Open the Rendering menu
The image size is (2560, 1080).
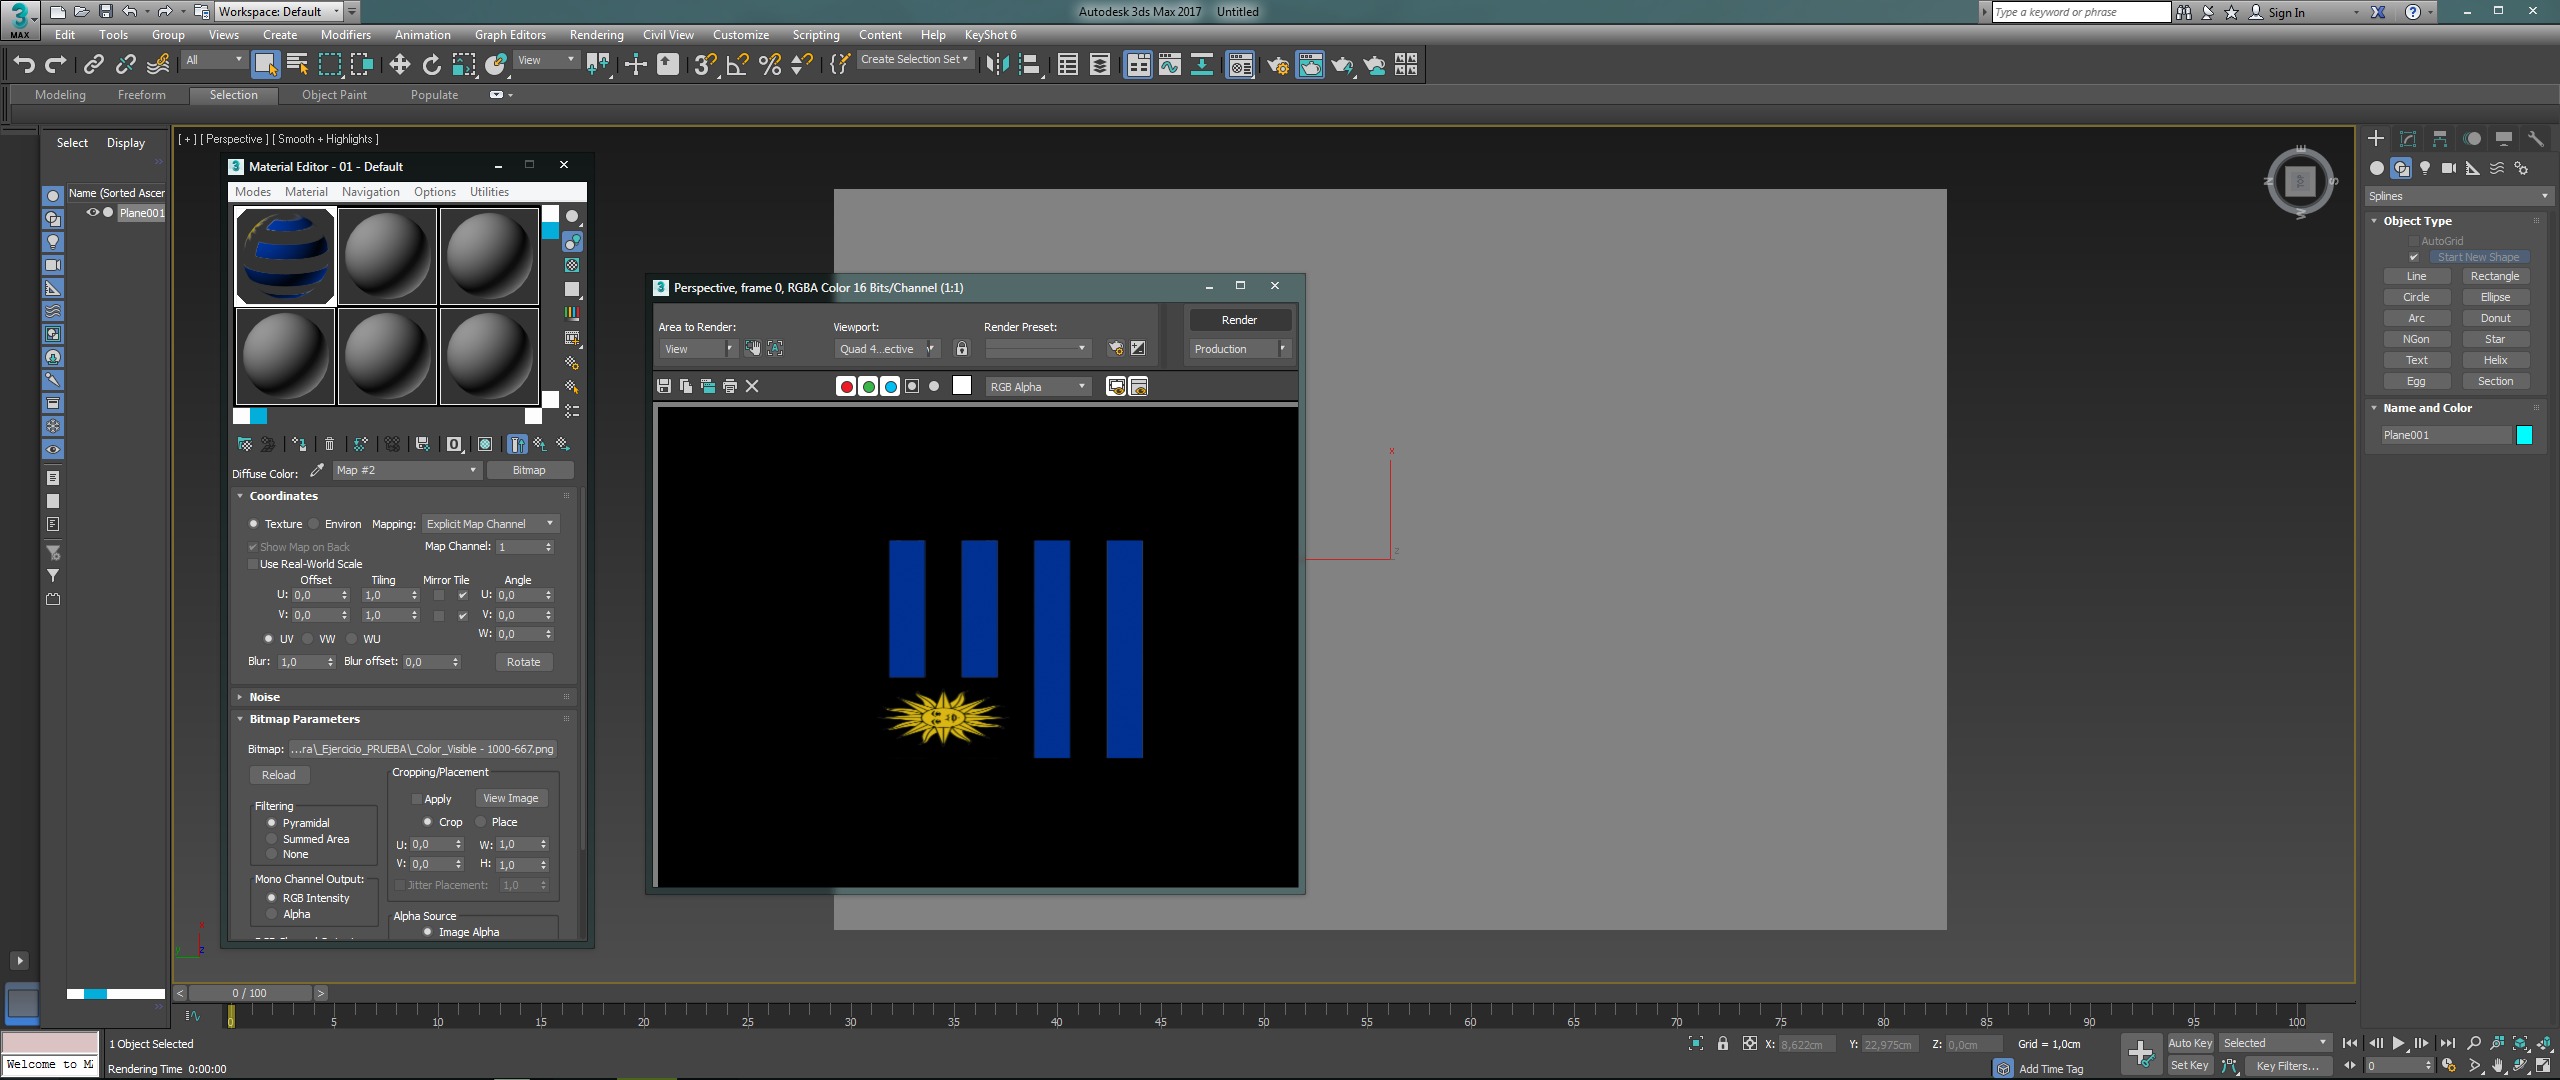coord(596,35)
